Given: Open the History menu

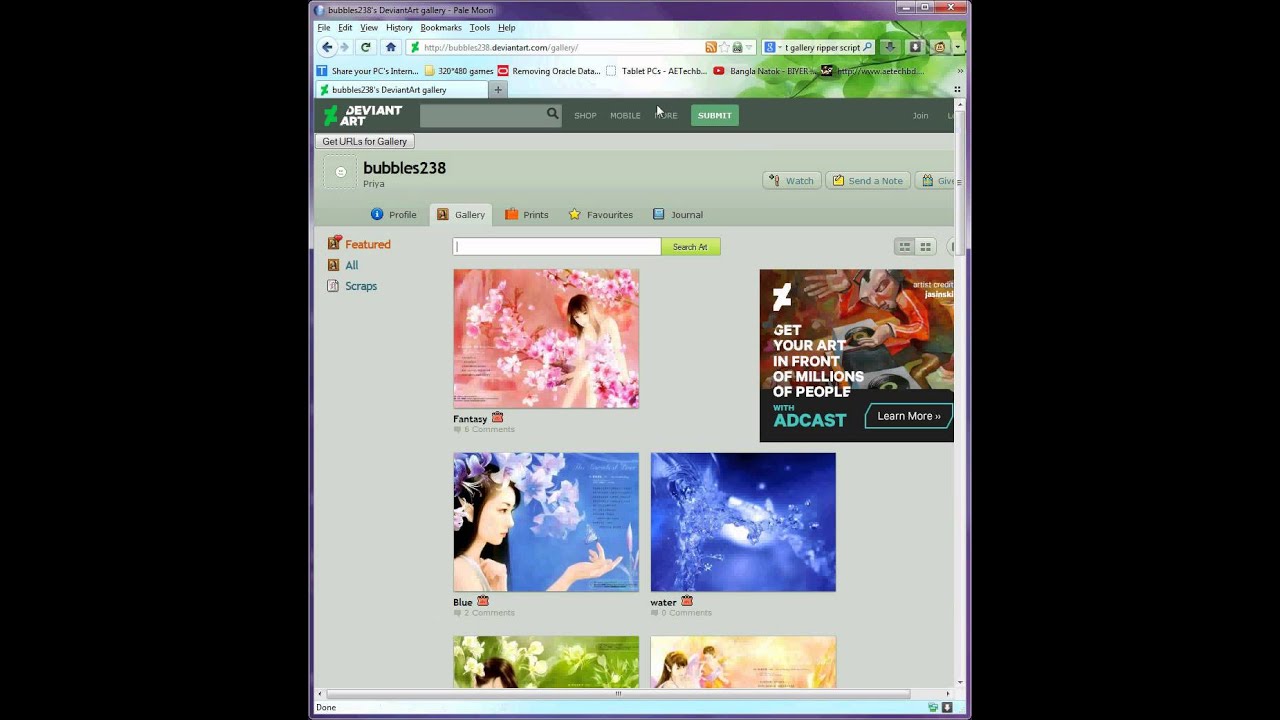Looking at the screenshot, I should coord(399,28).
